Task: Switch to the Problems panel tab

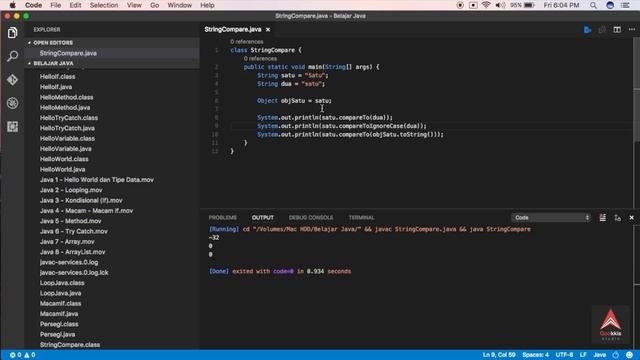Action: click(x=222, y=218)
